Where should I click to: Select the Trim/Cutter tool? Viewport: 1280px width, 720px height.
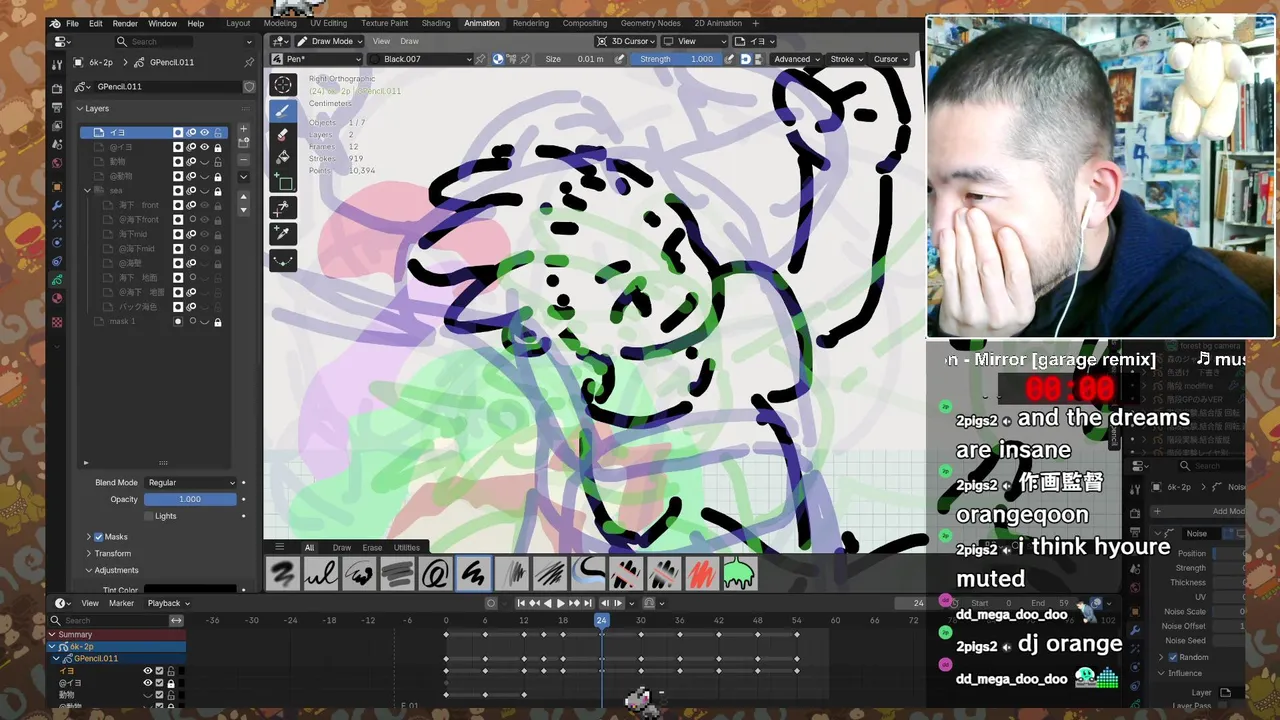coord(283,208)
